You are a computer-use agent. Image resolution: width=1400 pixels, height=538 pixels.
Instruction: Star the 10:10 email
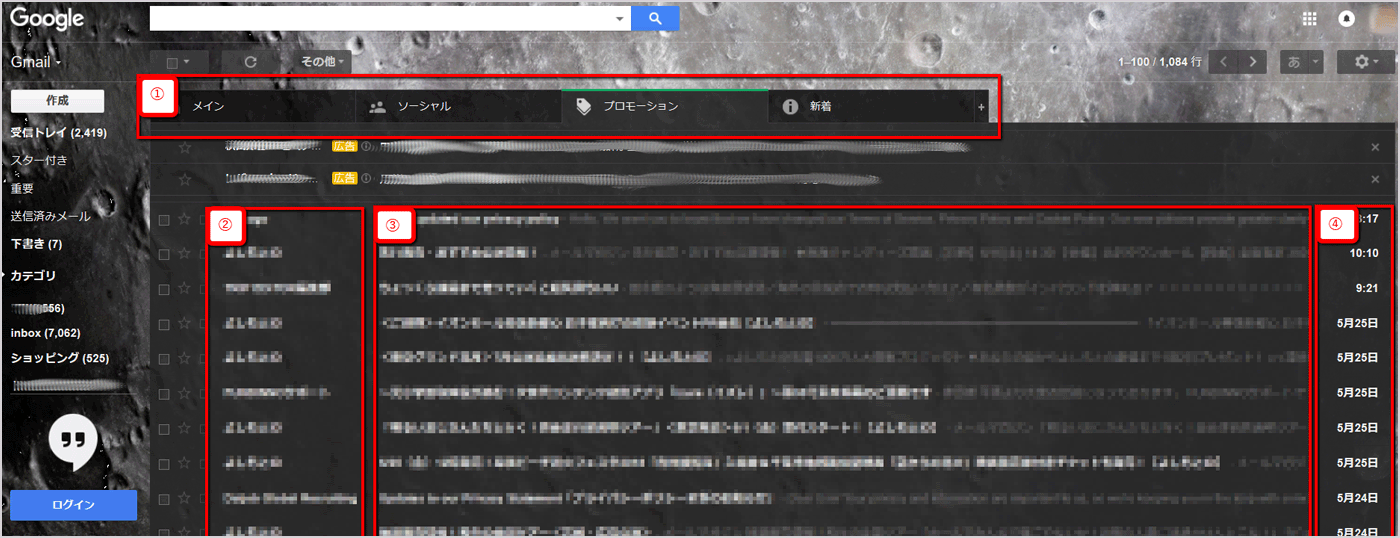(x=184, y=254)
